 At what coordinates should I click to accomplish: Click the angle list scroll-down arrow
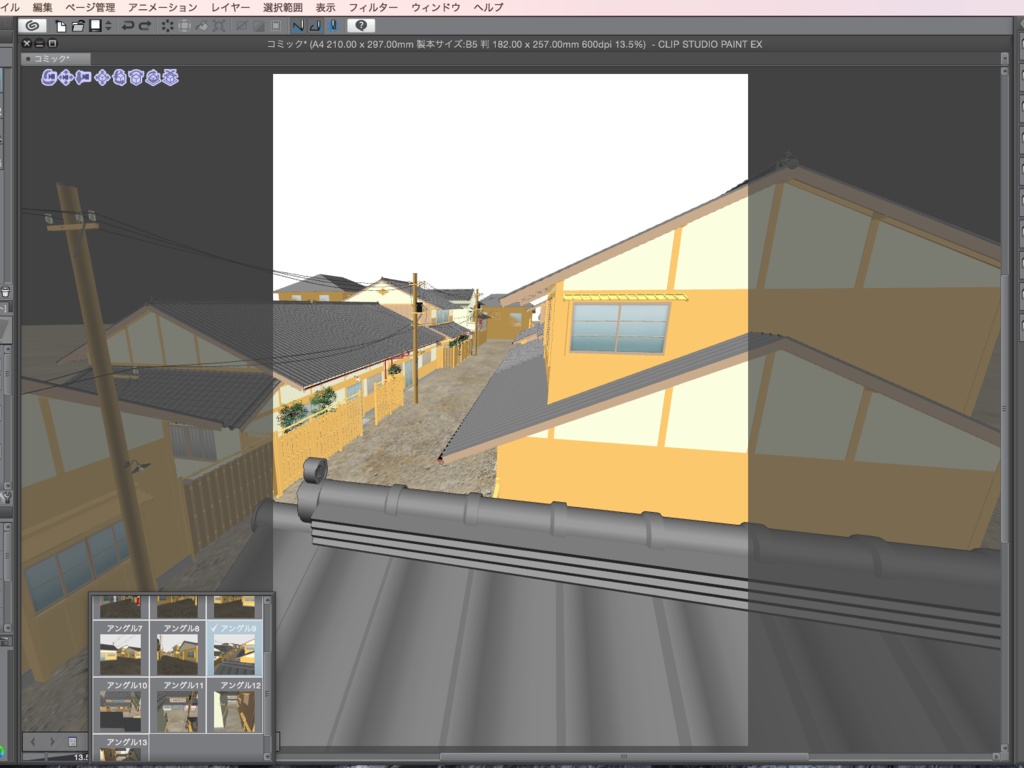[x=267, y=757]
